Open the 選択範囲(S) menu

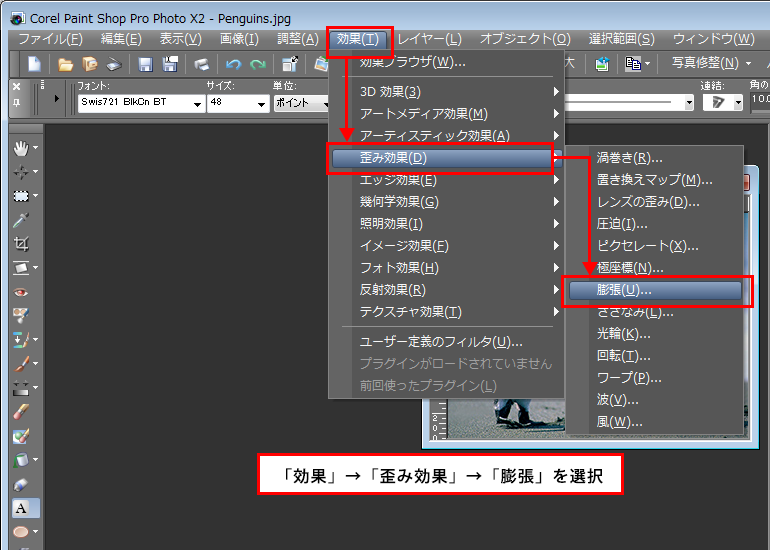point(622,39)
